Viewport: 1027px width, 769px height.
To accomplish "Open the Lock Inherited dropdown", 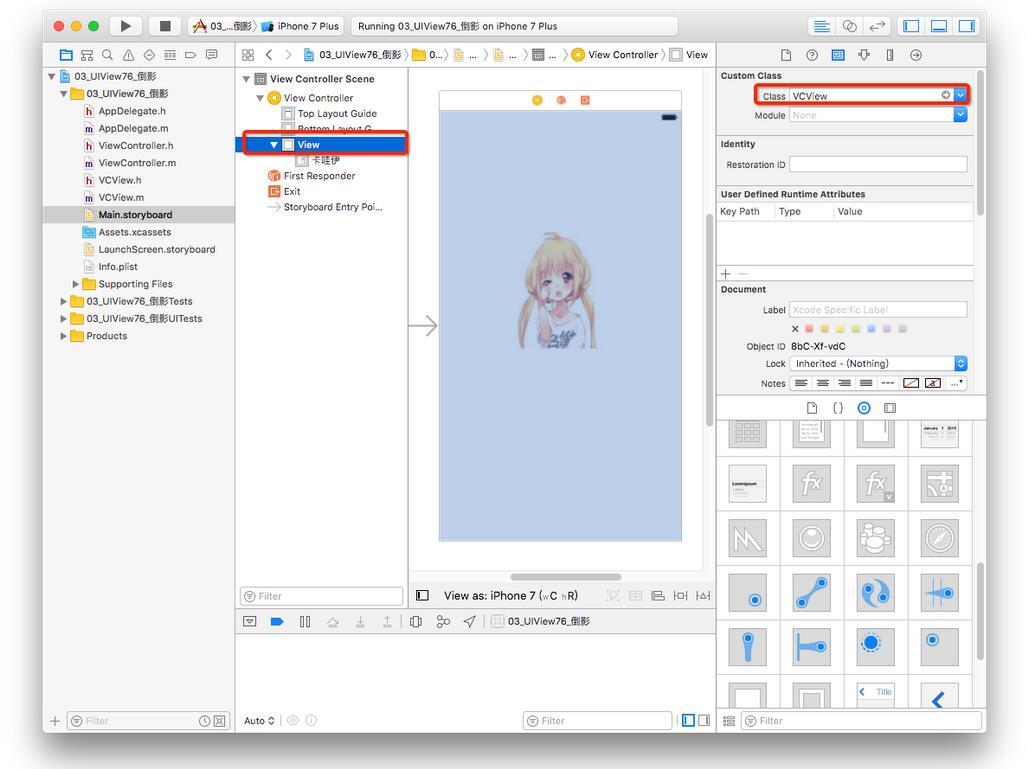I will [x=961, y=364].
